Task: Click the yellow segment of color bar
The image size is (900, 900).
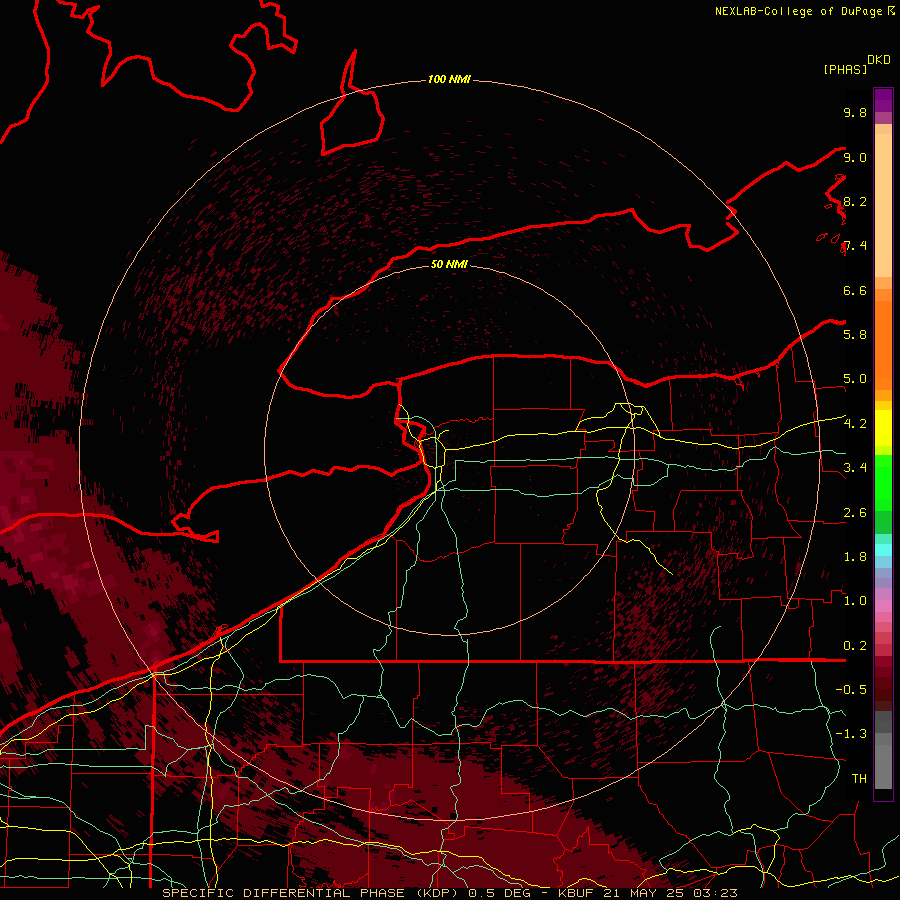Action: [x=883, y=428]
